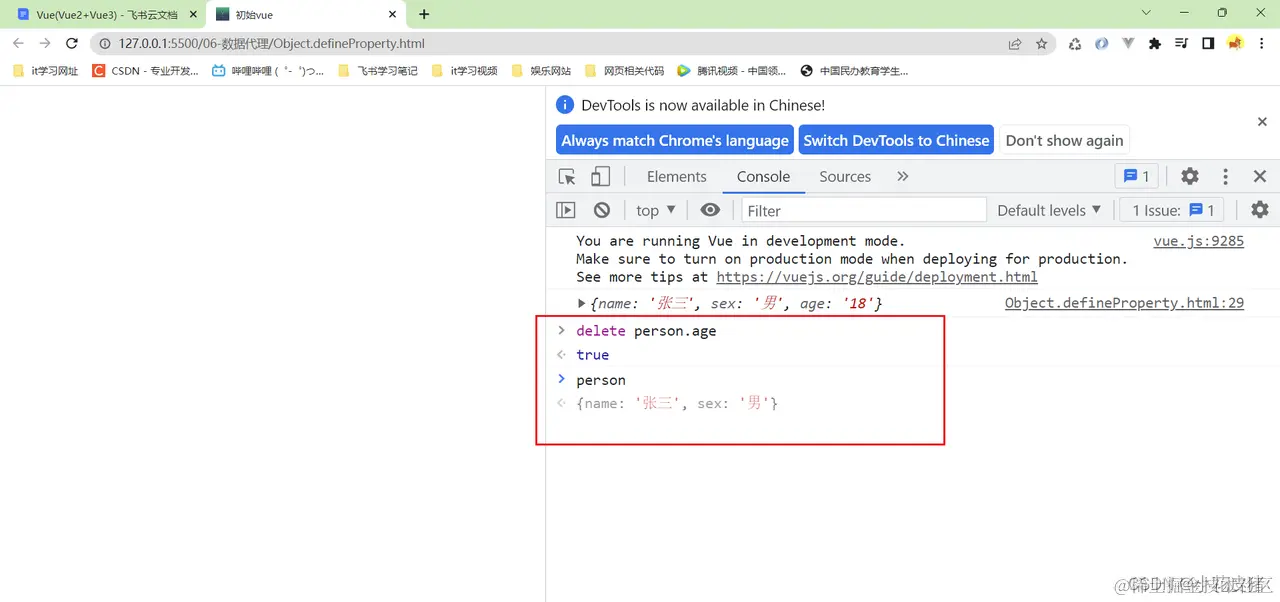Click Don't show again
1280x602 pixels.
(x=1064, y=140)
